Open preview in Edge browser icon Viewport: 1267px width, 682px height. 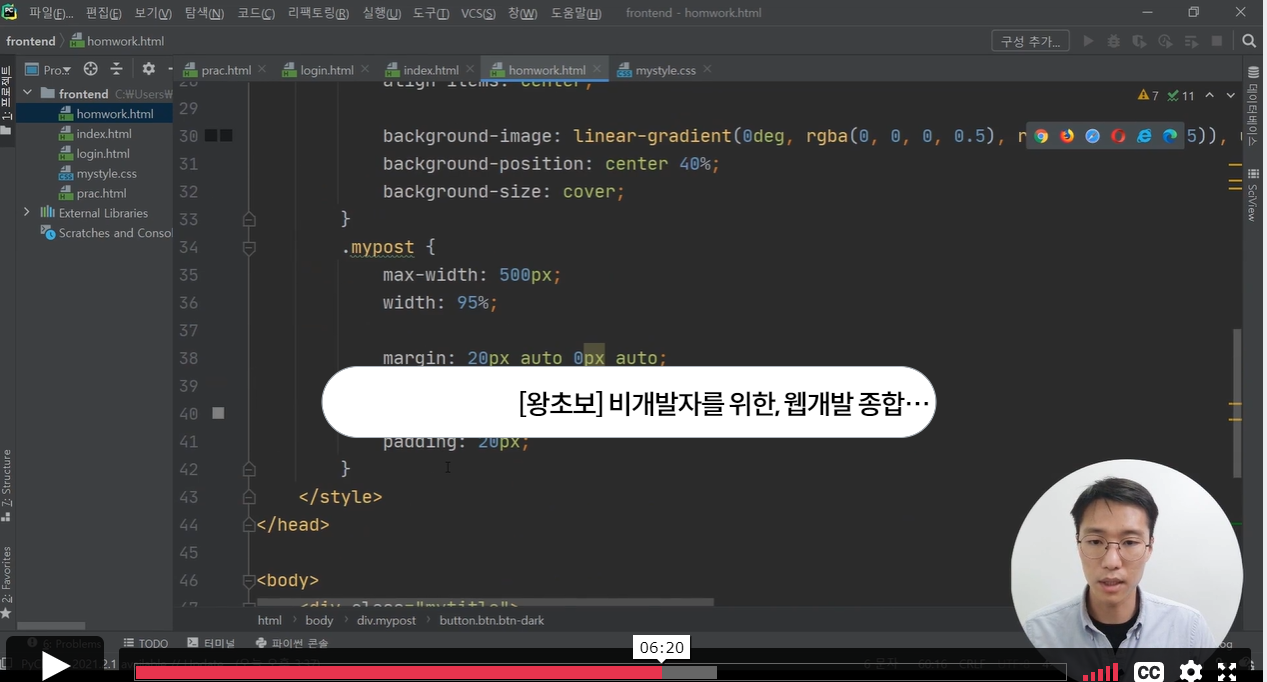click(x=1170, y=136)
